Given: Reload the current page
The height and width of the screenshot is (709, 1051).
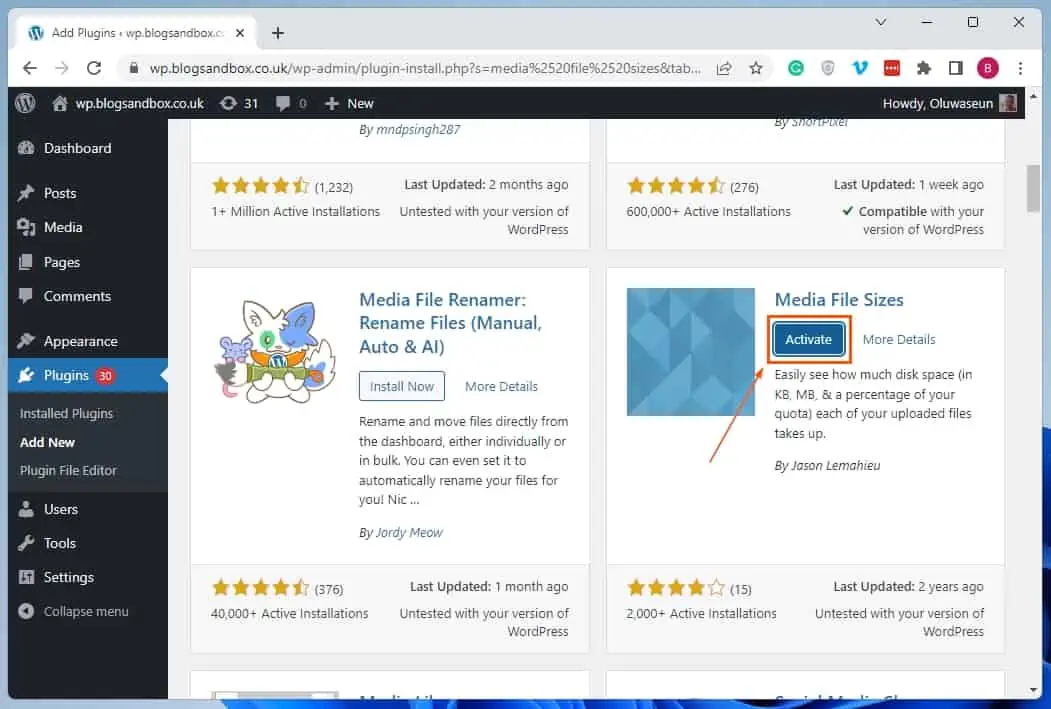Looking at the screenshot, I should pos(94,68).
